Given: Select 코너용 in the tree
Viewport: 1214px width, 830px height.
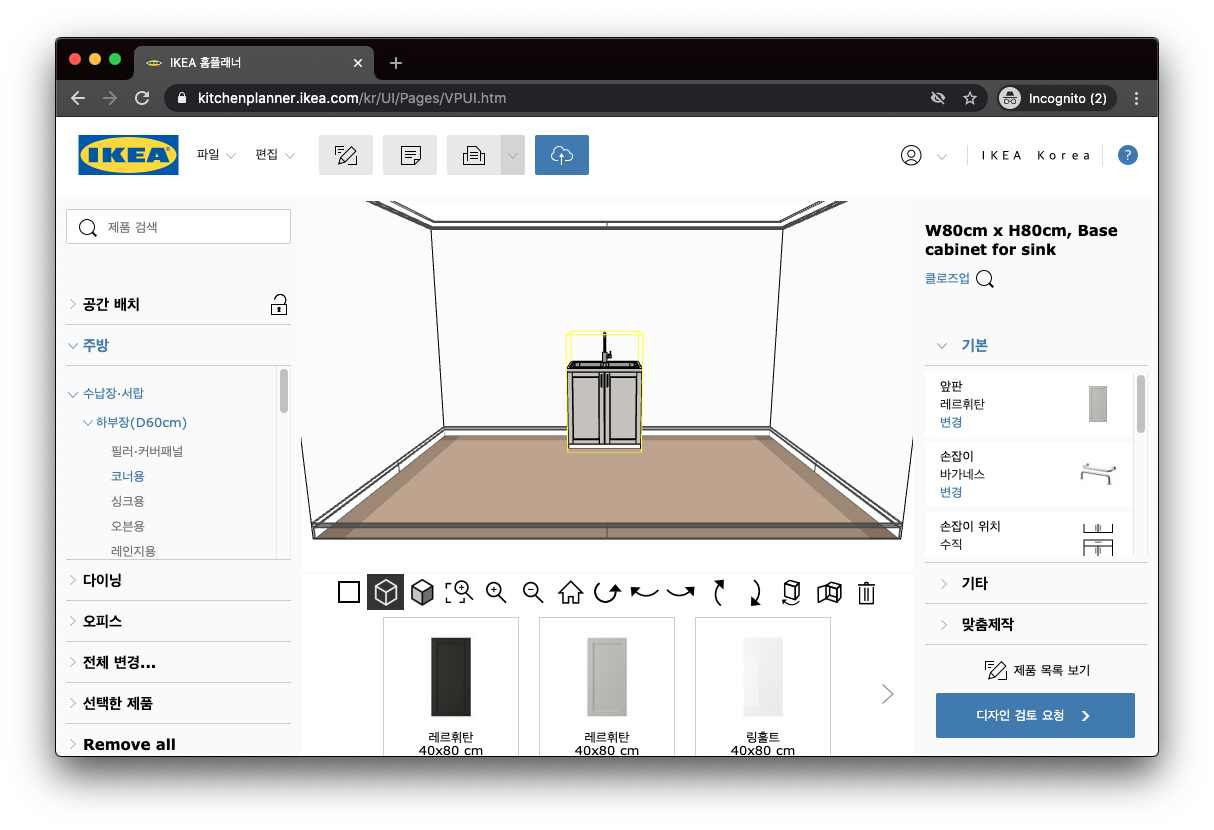Looking at the screenshot, I should coord(128,476).
